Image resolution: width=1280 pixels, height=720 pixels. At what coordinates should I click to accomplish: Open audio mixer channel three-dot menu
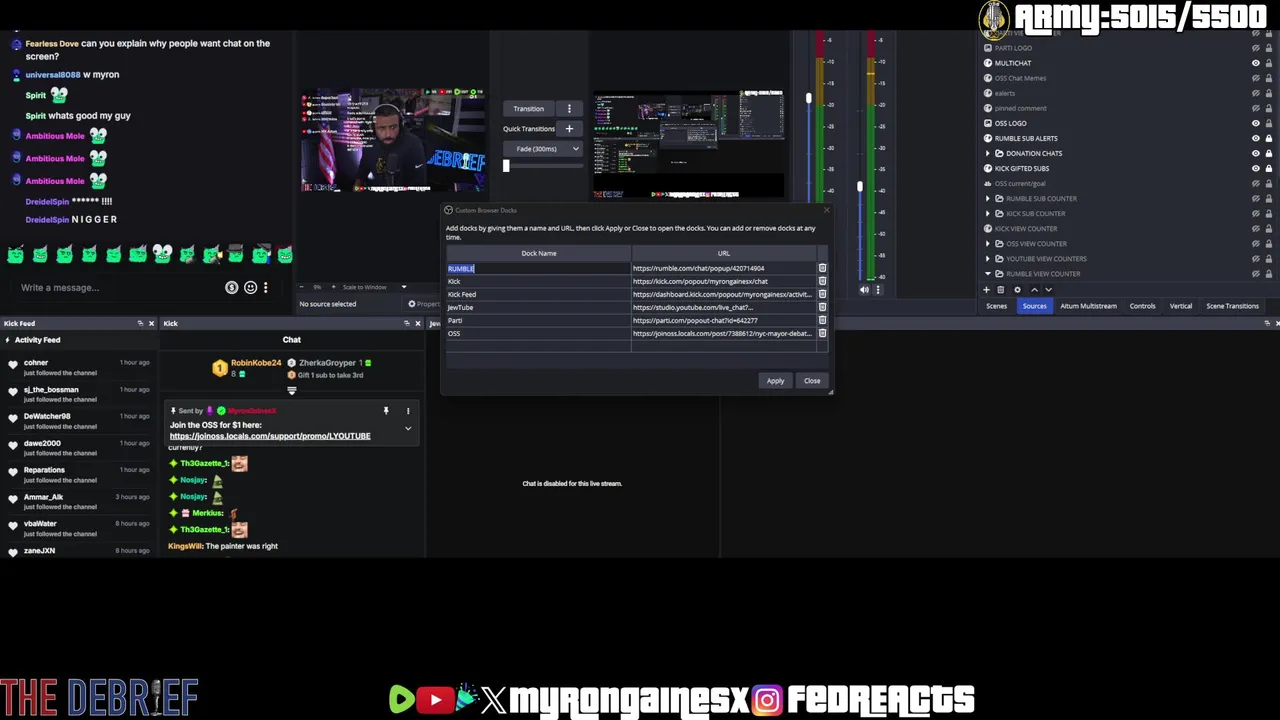(878, 290)
